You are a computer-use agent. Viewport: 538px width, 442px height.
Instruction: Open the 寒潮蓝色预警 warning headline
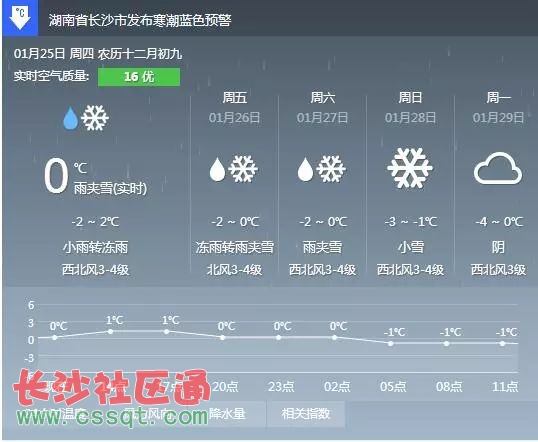tap(140, 20)
